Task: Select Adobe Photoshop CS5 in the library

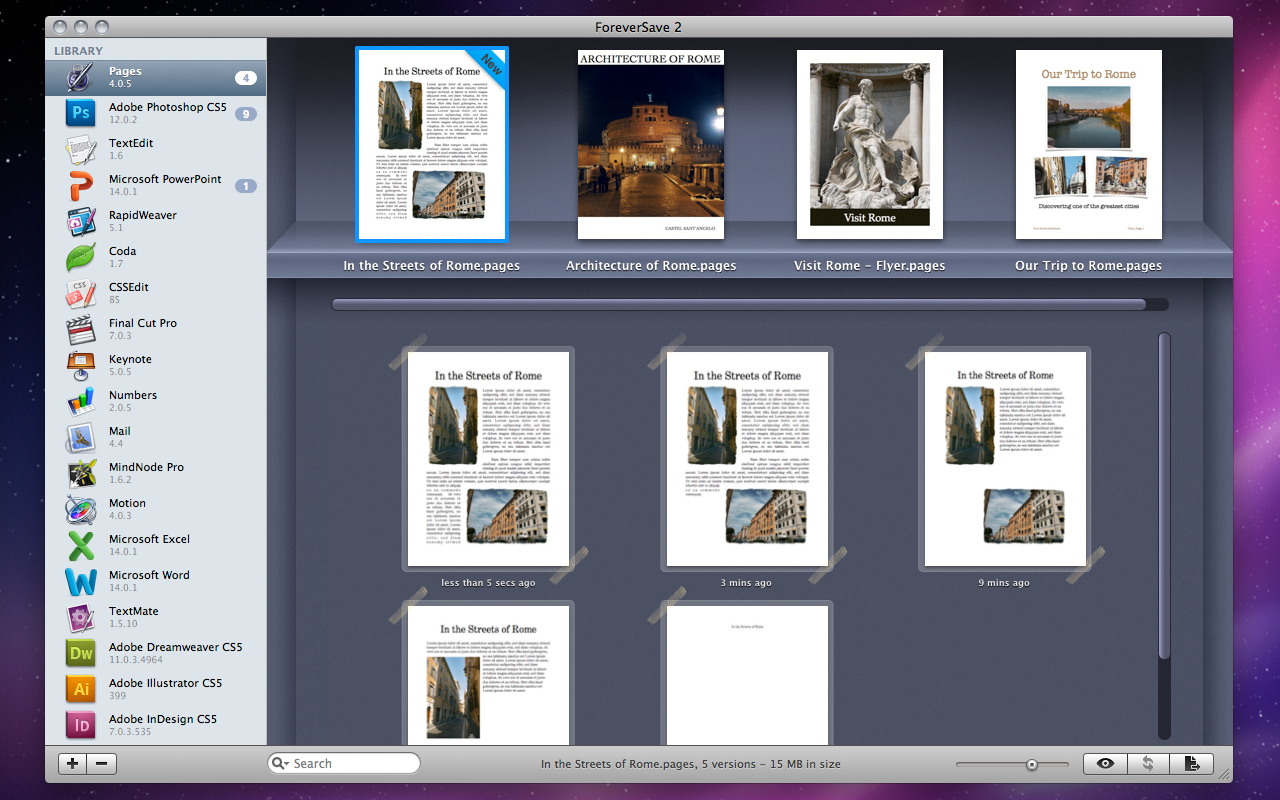Action: pos(167,113)
